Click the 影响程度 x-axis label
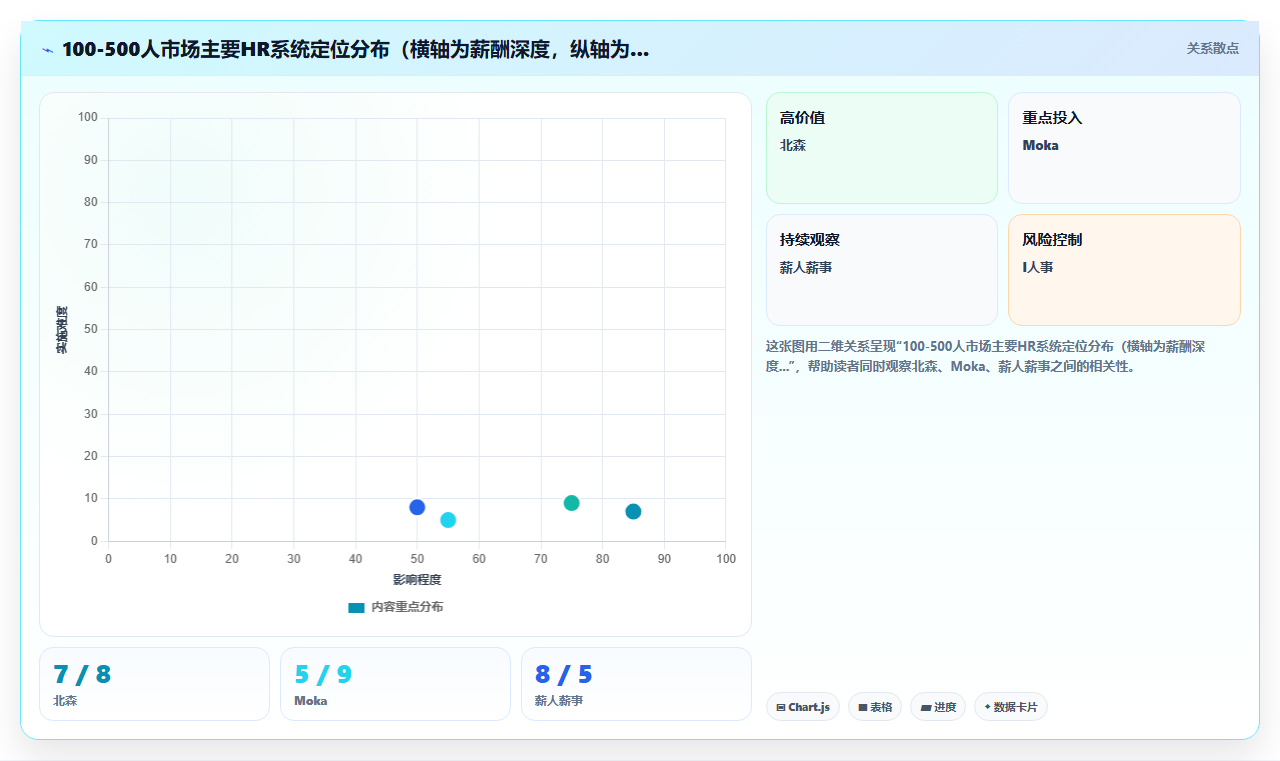This screenshot has width=1280, height=761. [417, 580]
